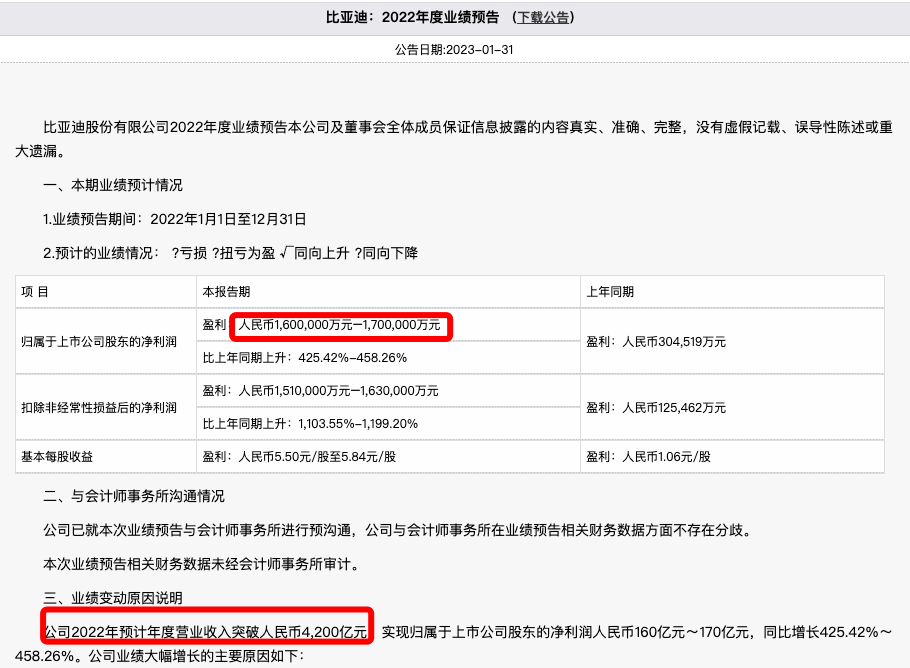Click the 亏损 option text
The image size is (910, 668).
click(193, 253)
